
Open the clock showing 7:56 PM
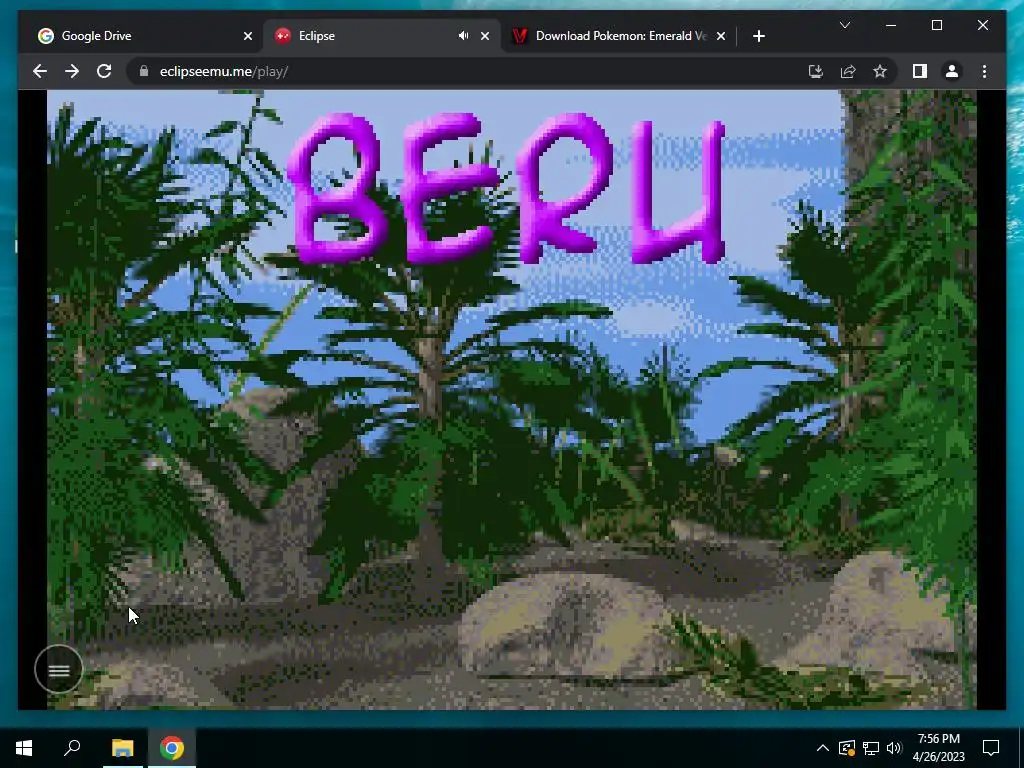(938, 748)
